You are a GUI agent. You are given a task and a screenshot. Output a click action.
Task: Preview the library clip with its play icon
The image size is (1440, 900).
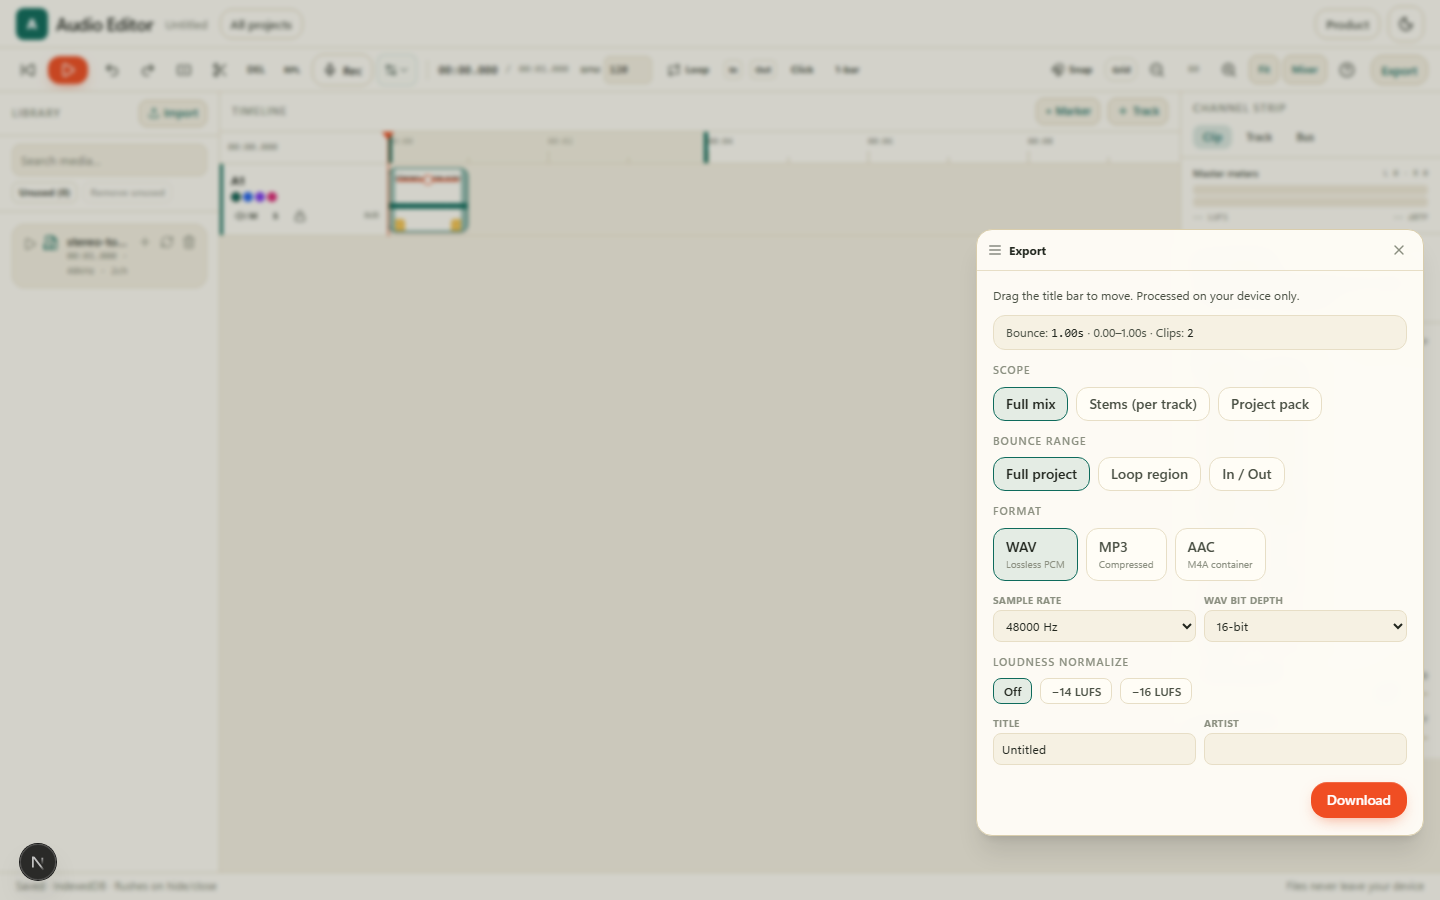[x=30, y=243]
